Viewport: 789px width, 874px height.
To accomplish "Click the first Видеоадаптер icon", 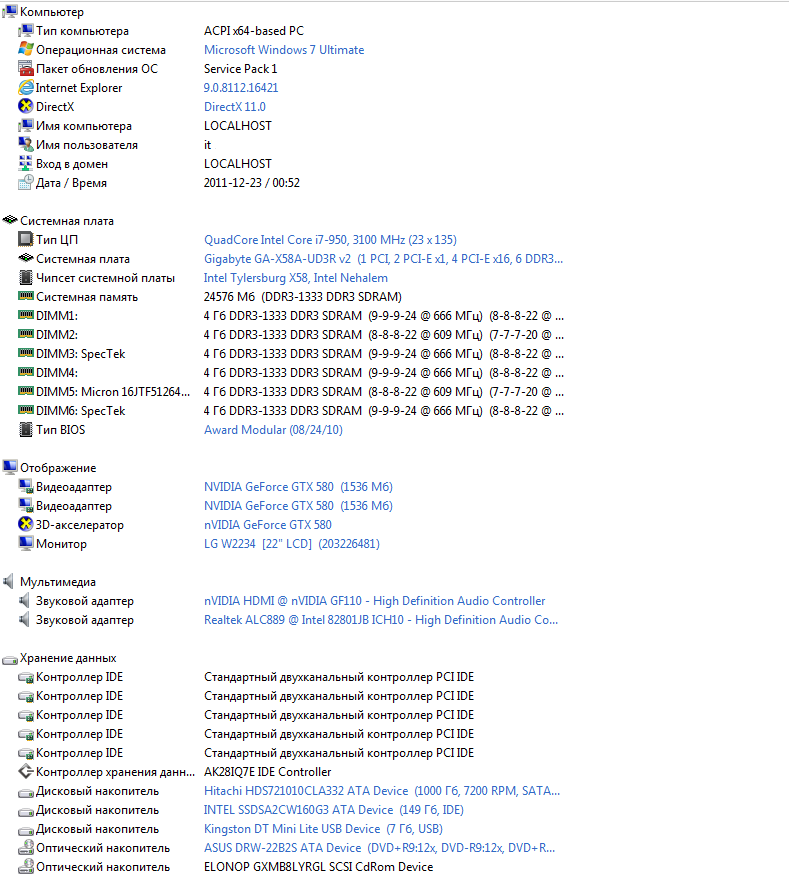I will pos(26,486).
